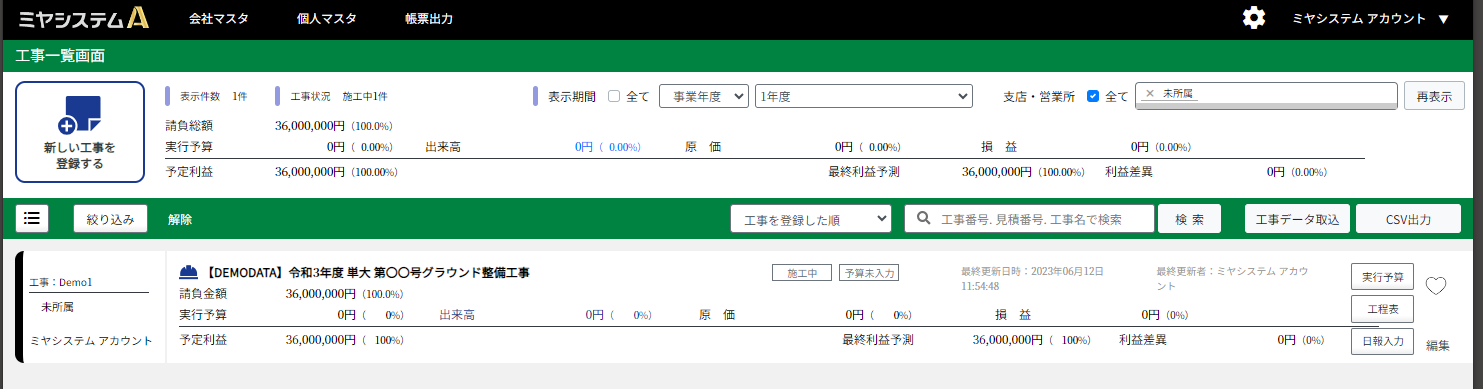Click 請負総額 36,000,000円 in summary

(x=310, y=126)
